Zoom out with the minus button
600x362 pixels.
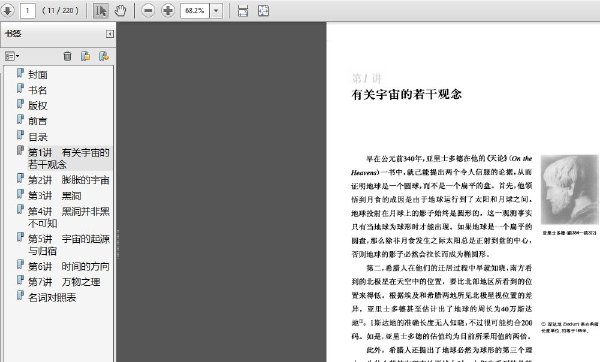pos(148,10)
